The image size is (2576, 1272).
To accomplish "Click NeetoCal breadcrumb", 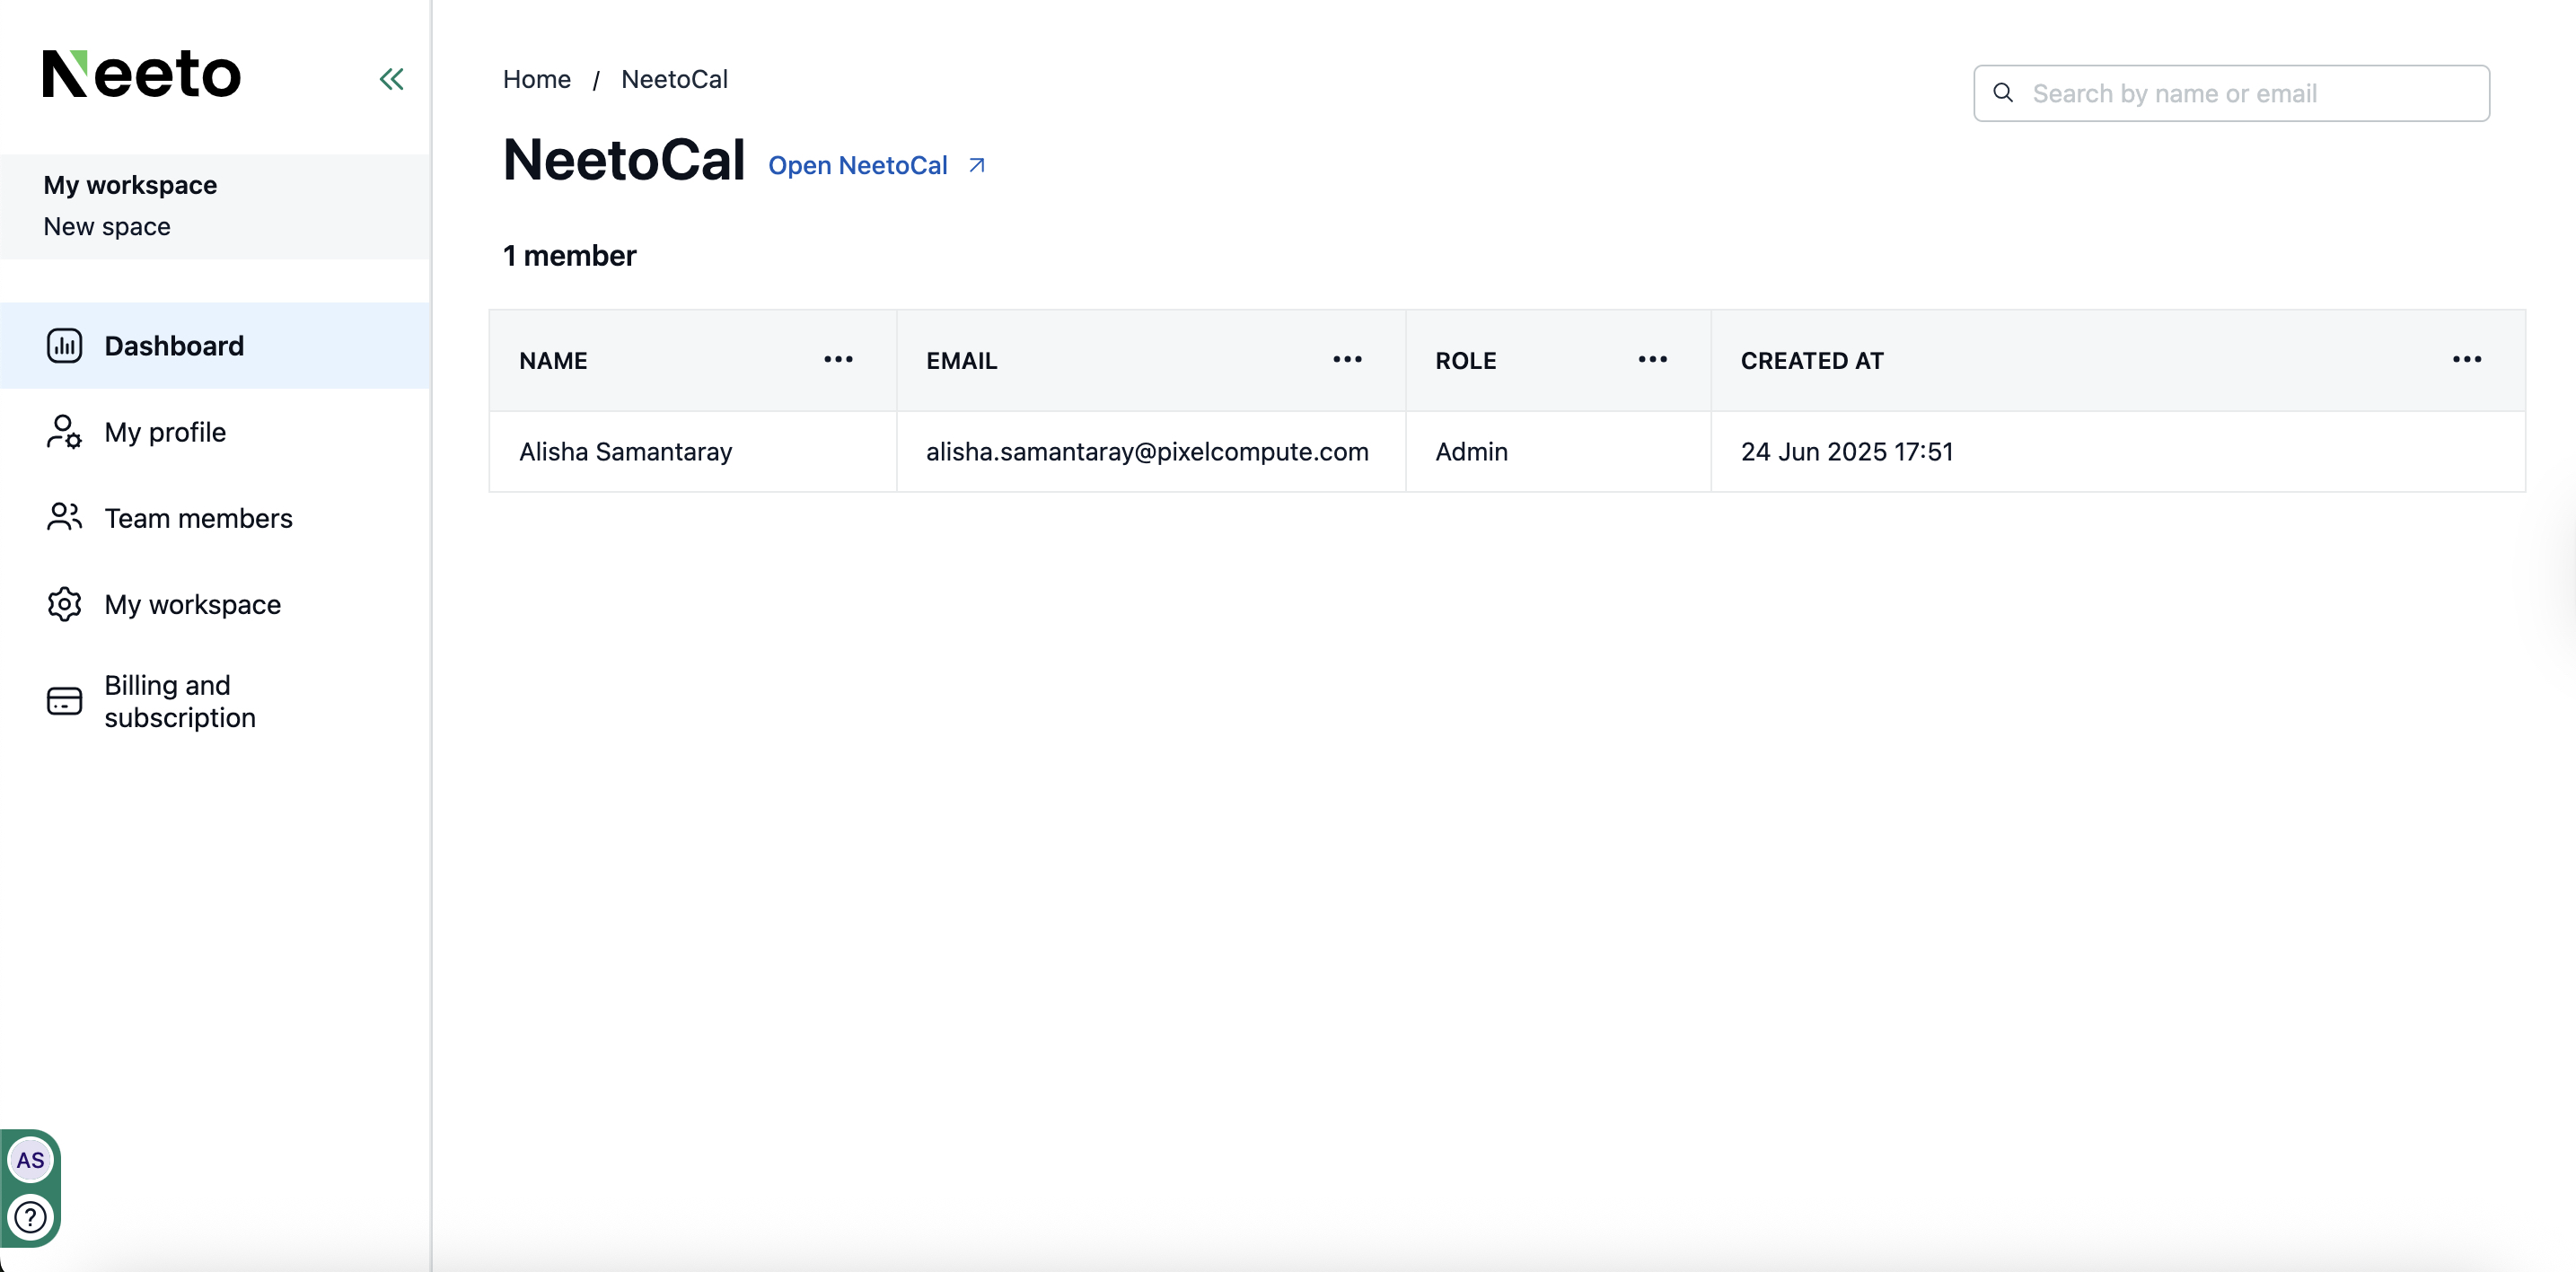I will point(674,79).
